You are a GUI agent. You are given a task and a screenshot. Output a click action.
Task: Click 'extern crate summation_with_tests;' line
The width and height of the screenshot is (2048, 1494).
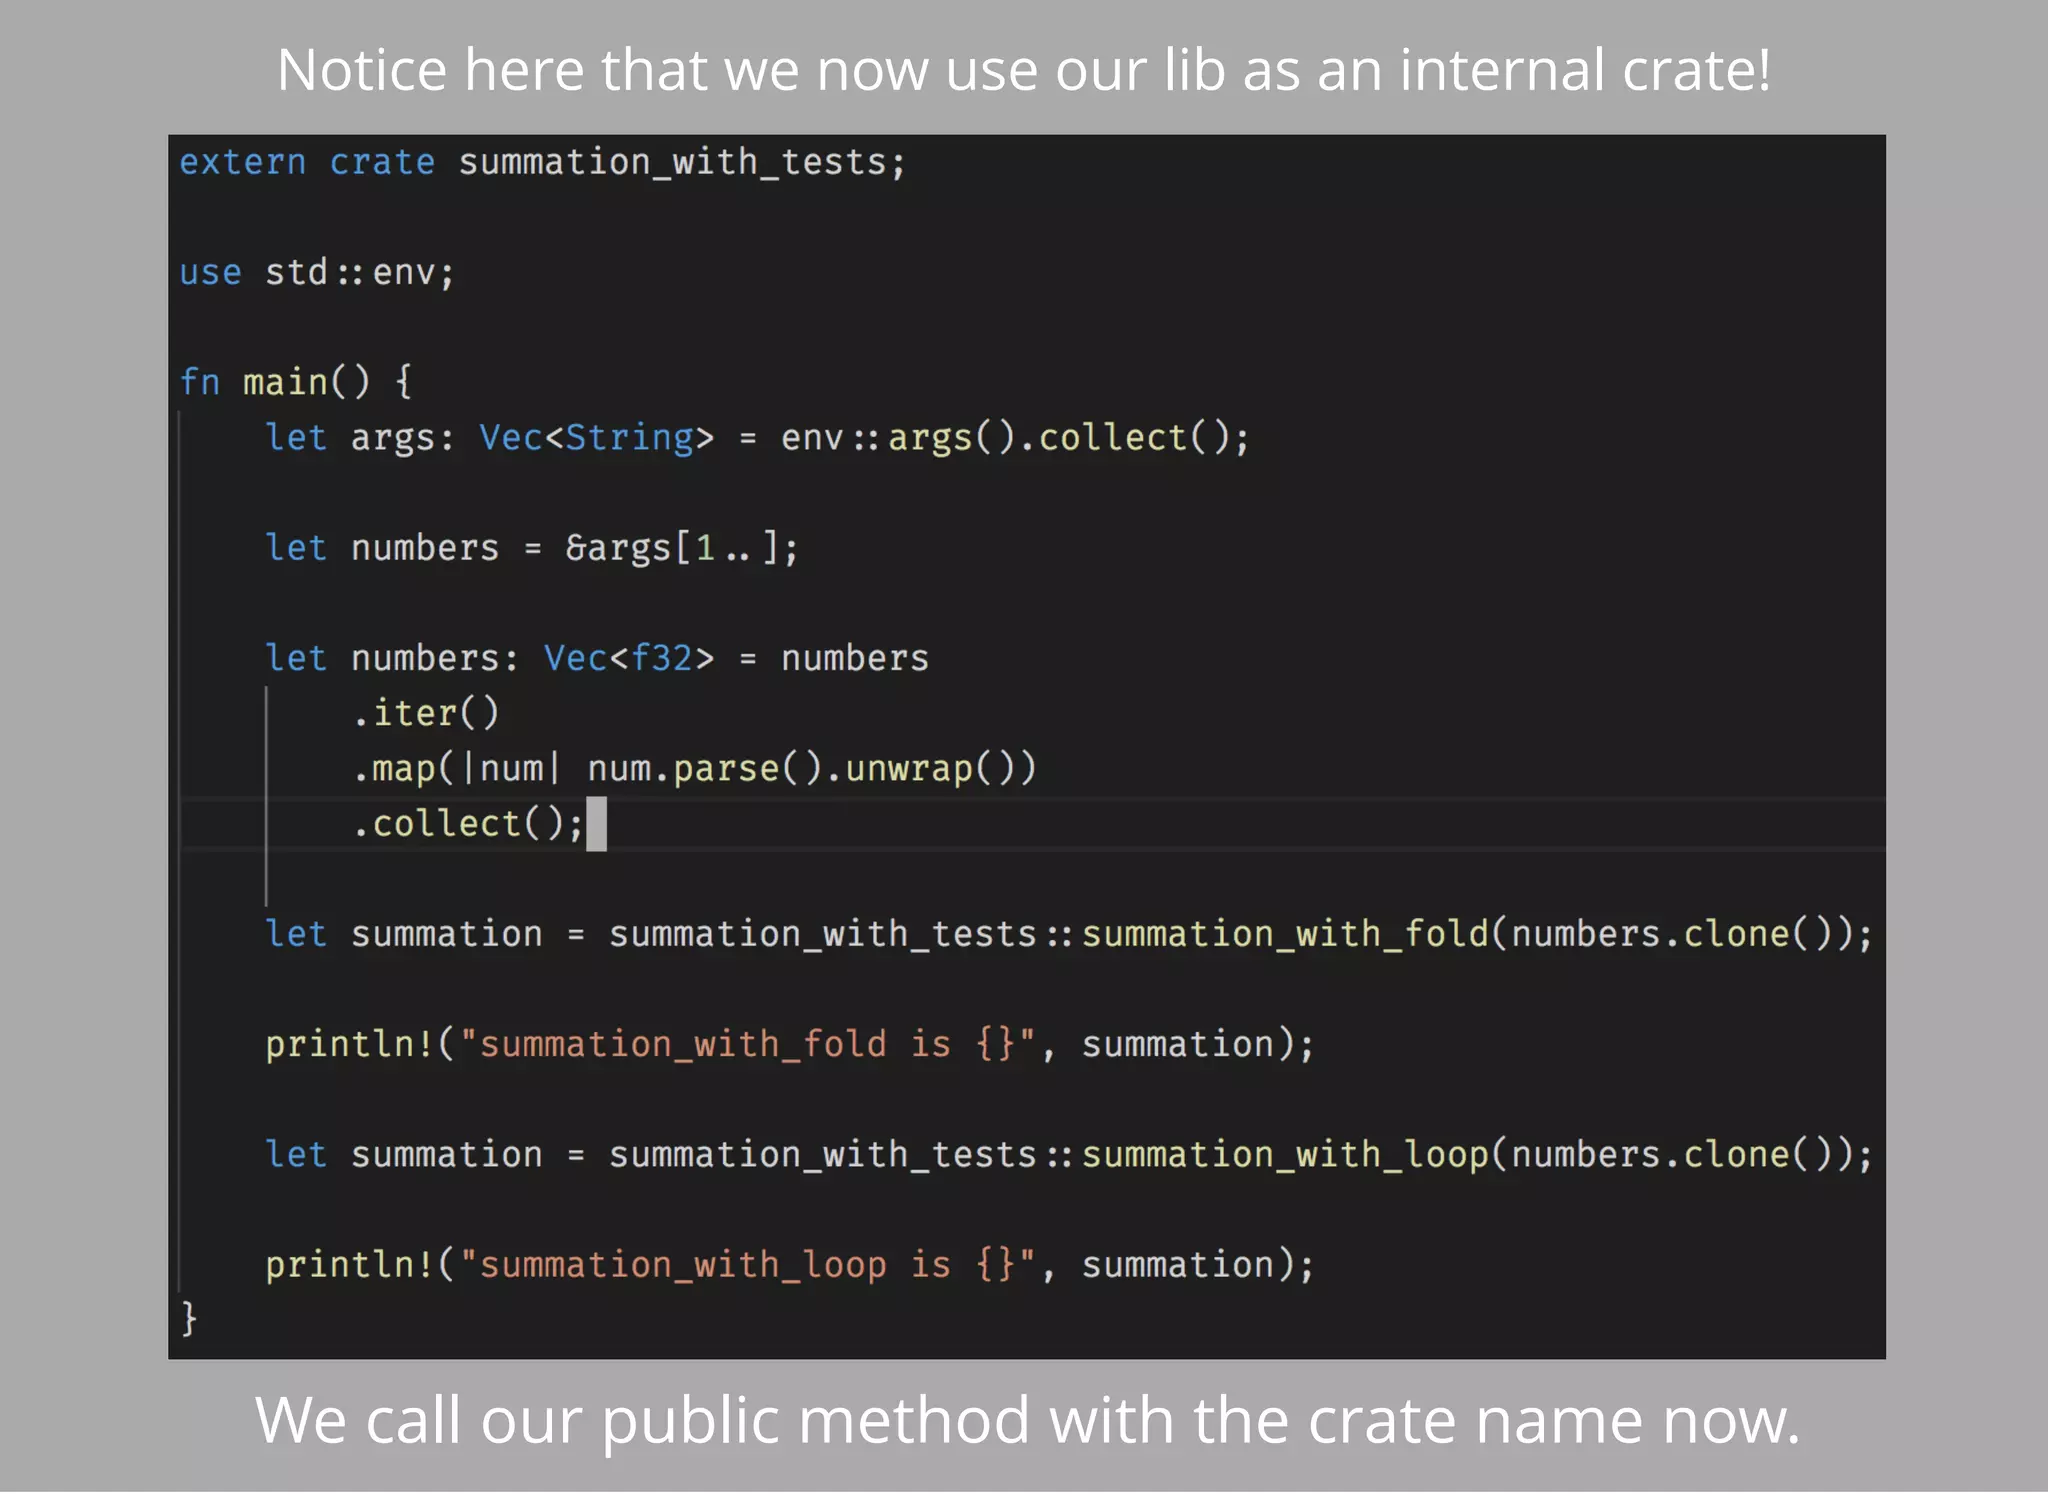point(542,162)
